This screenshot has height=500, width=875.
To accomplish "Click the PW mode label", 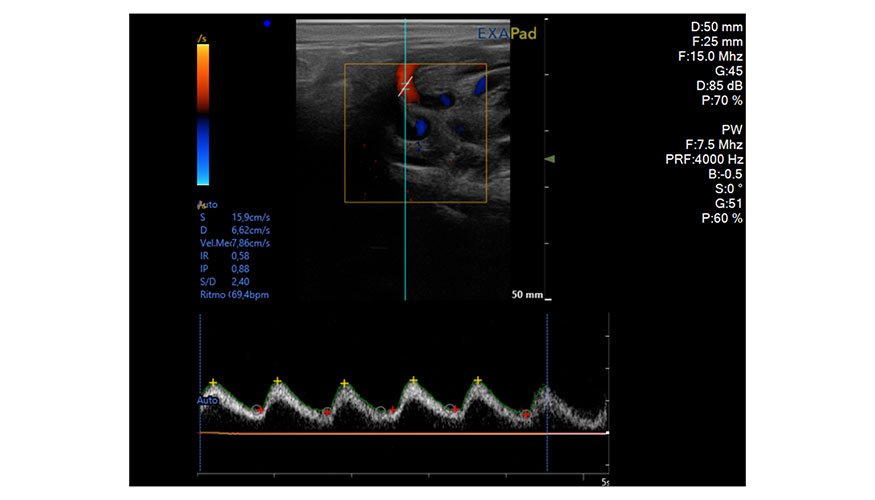I will point(732,129).
